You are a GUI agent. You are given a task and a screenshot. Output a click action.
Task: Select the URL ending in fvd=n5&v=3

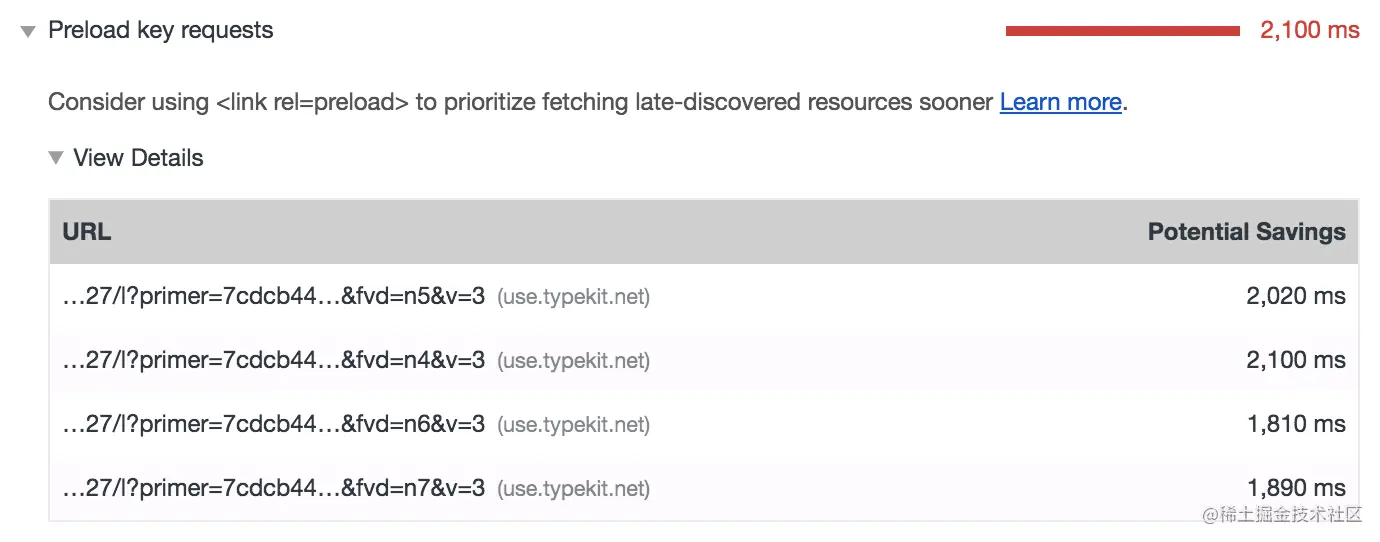point(273,296)
